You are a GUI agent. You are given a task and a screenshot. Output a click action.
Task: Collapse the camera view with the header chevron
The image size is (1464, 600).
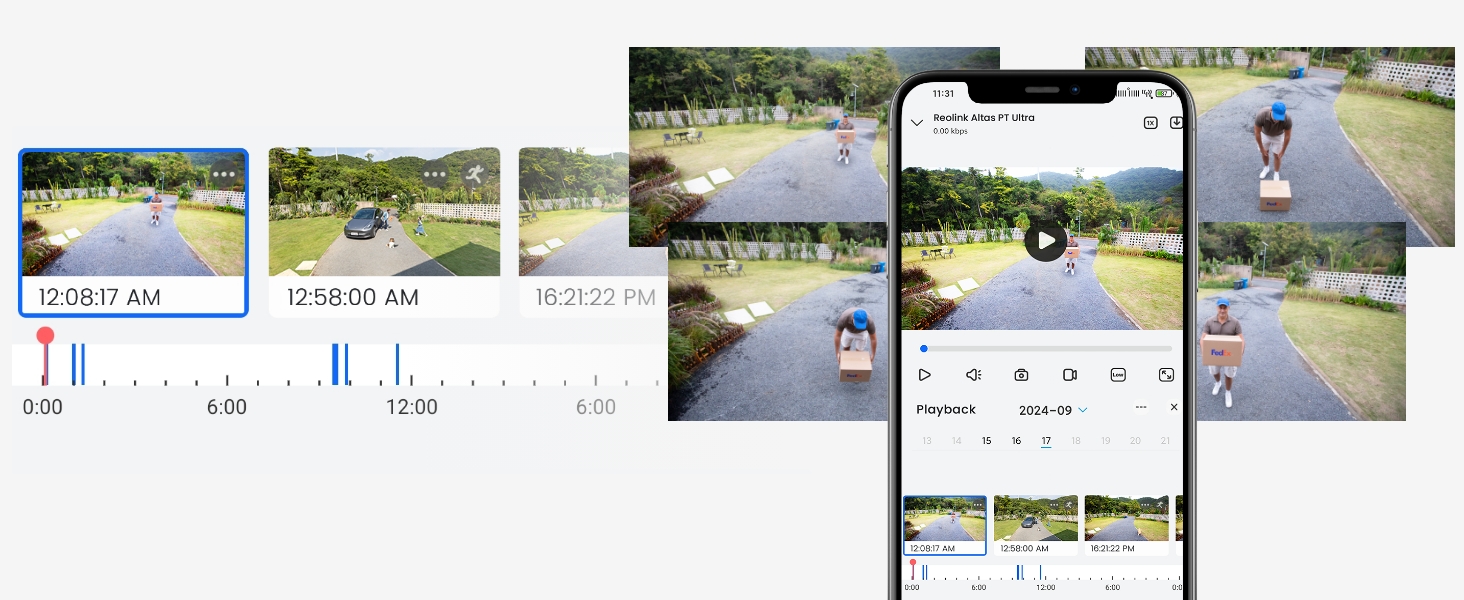point(916,123)
